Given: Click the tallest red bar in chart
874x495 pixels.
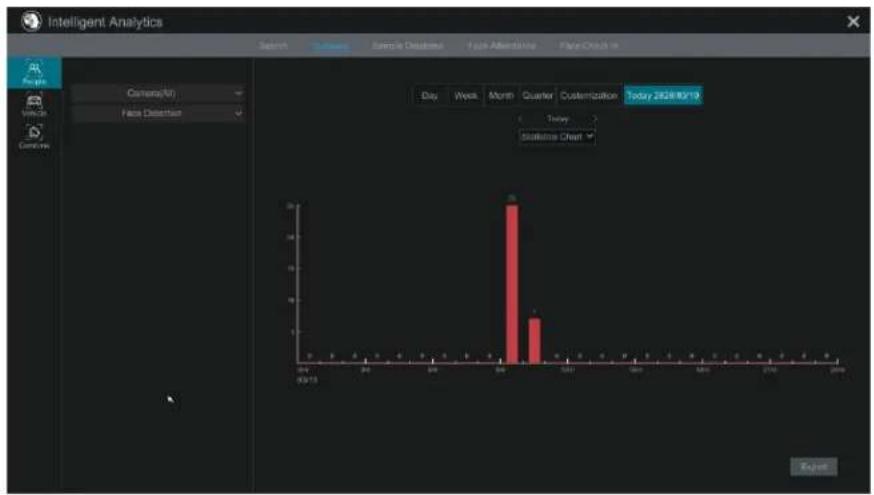Looking at the screenshot, I should [x=512, y=284].
